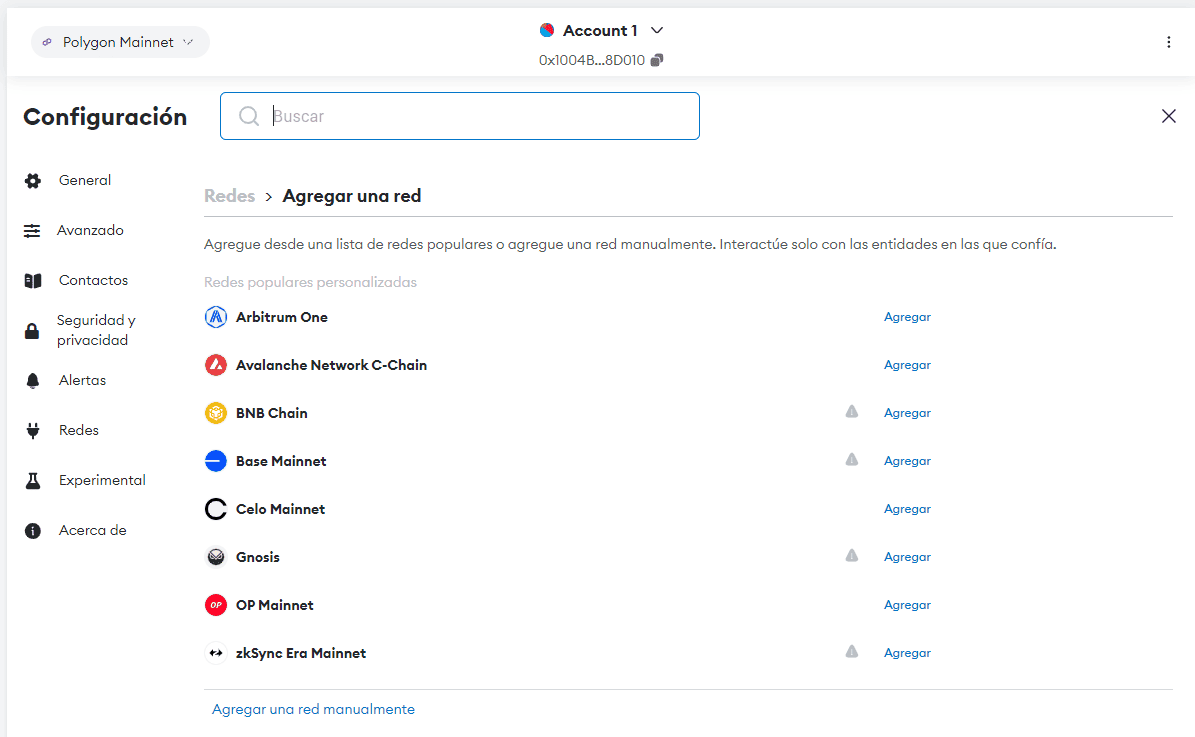Open Experimental settings
The width and height of the screenshot is (1195, 737).
[102, 480]
